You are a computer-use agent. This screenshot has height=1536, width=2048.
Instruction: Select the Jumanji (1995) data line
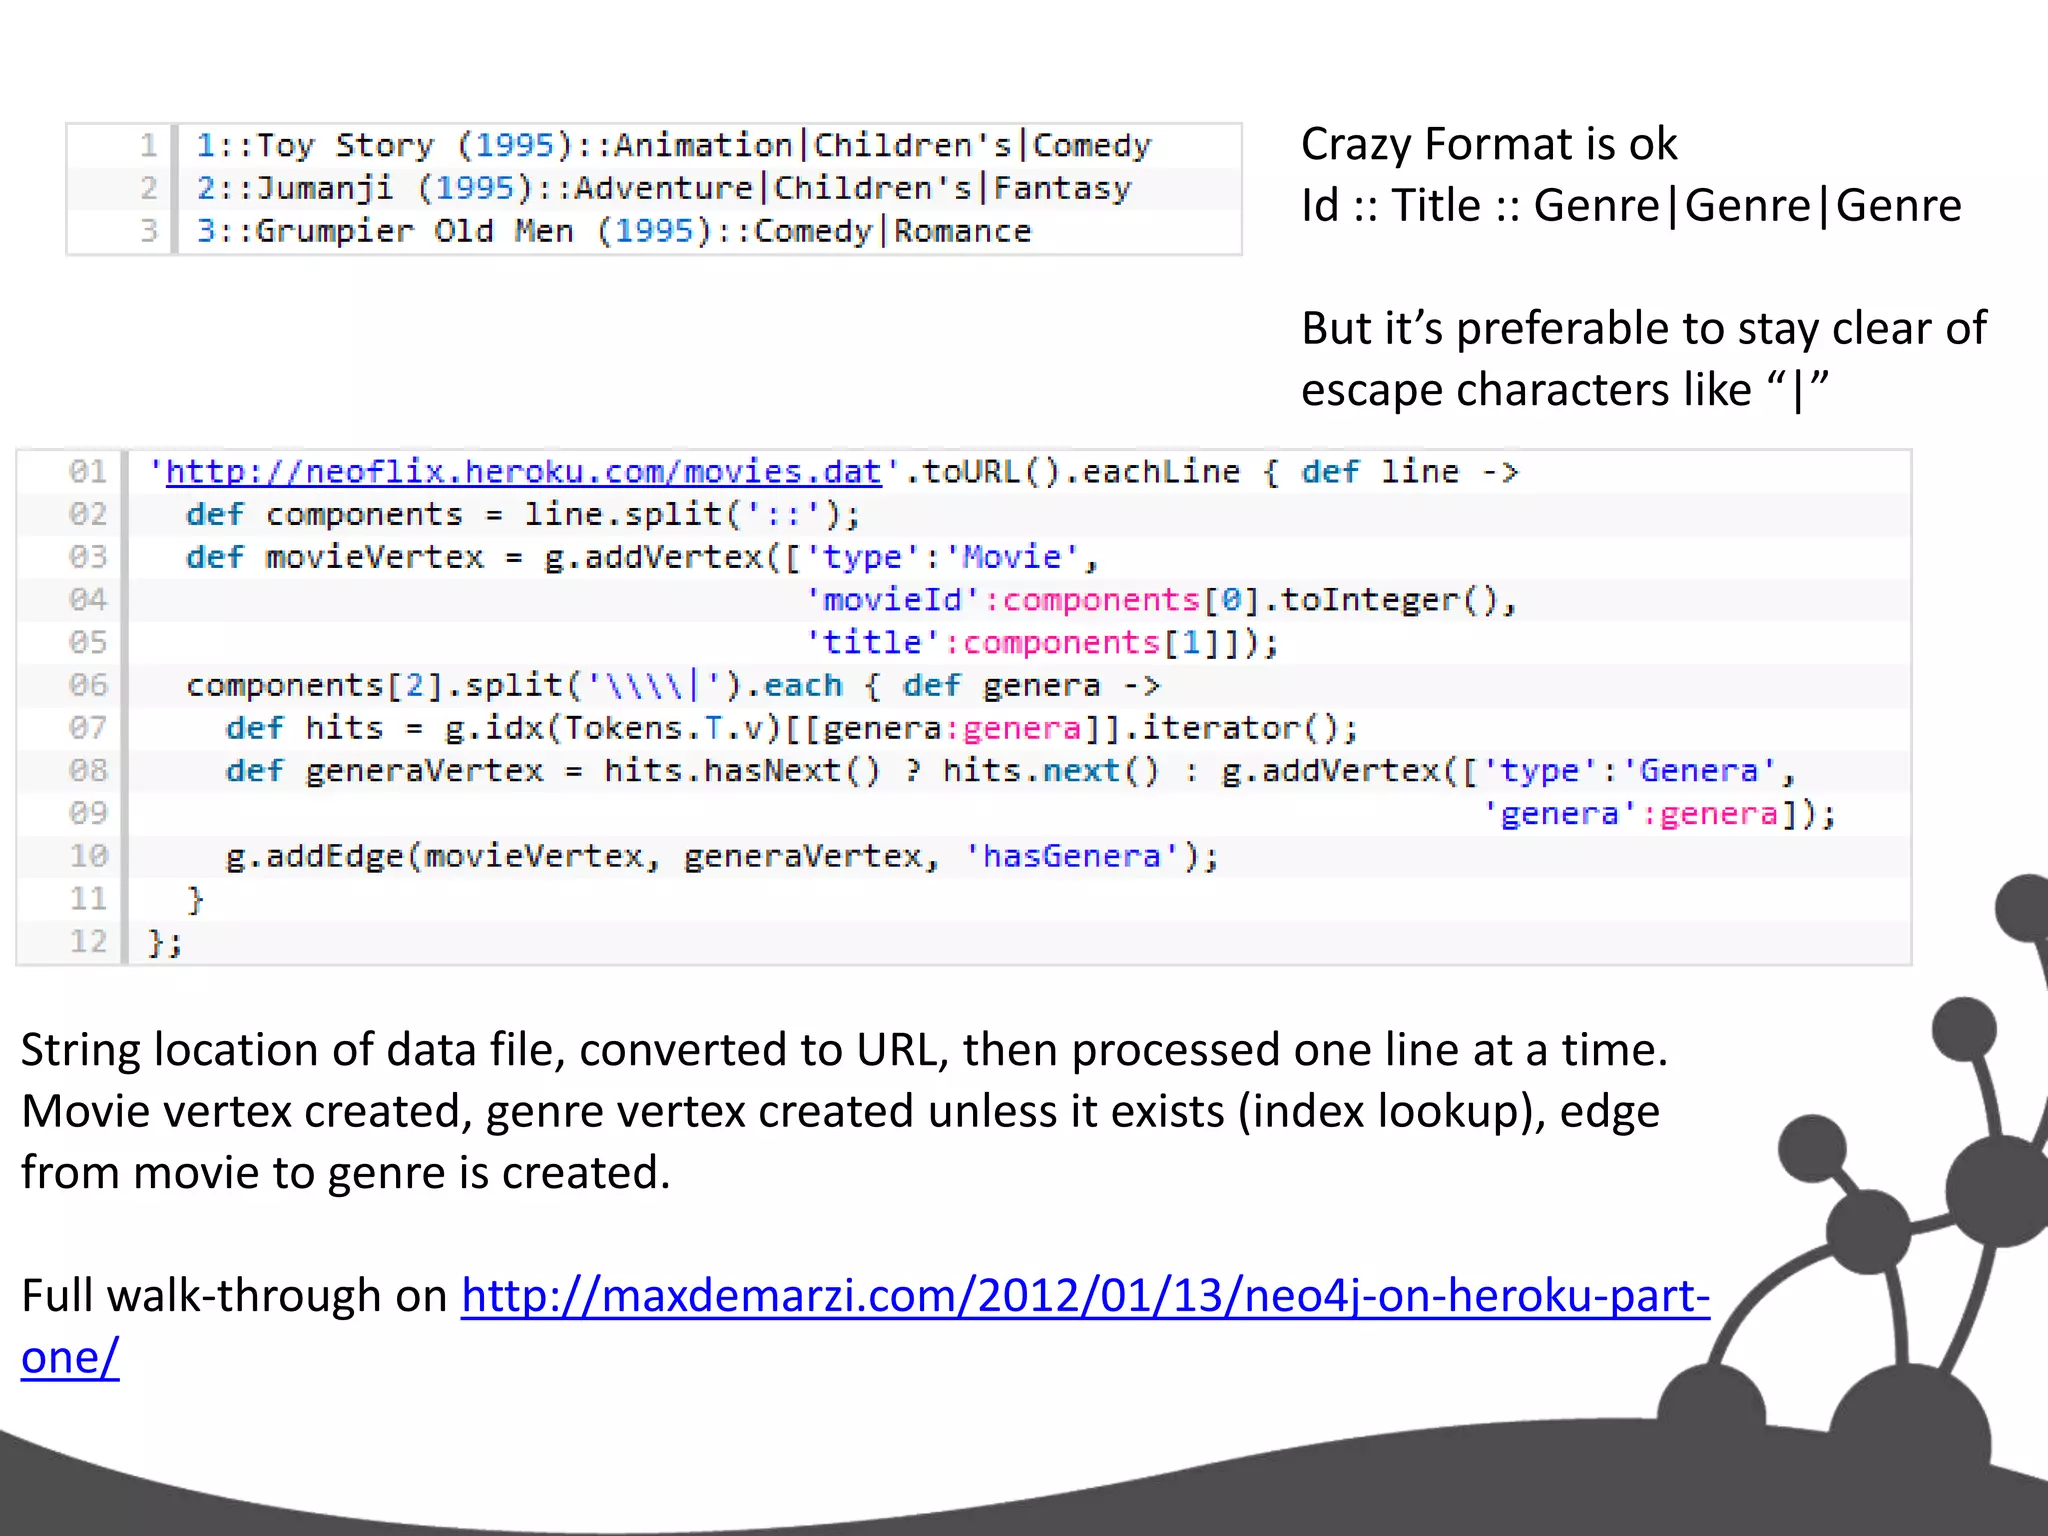point(663,188)
